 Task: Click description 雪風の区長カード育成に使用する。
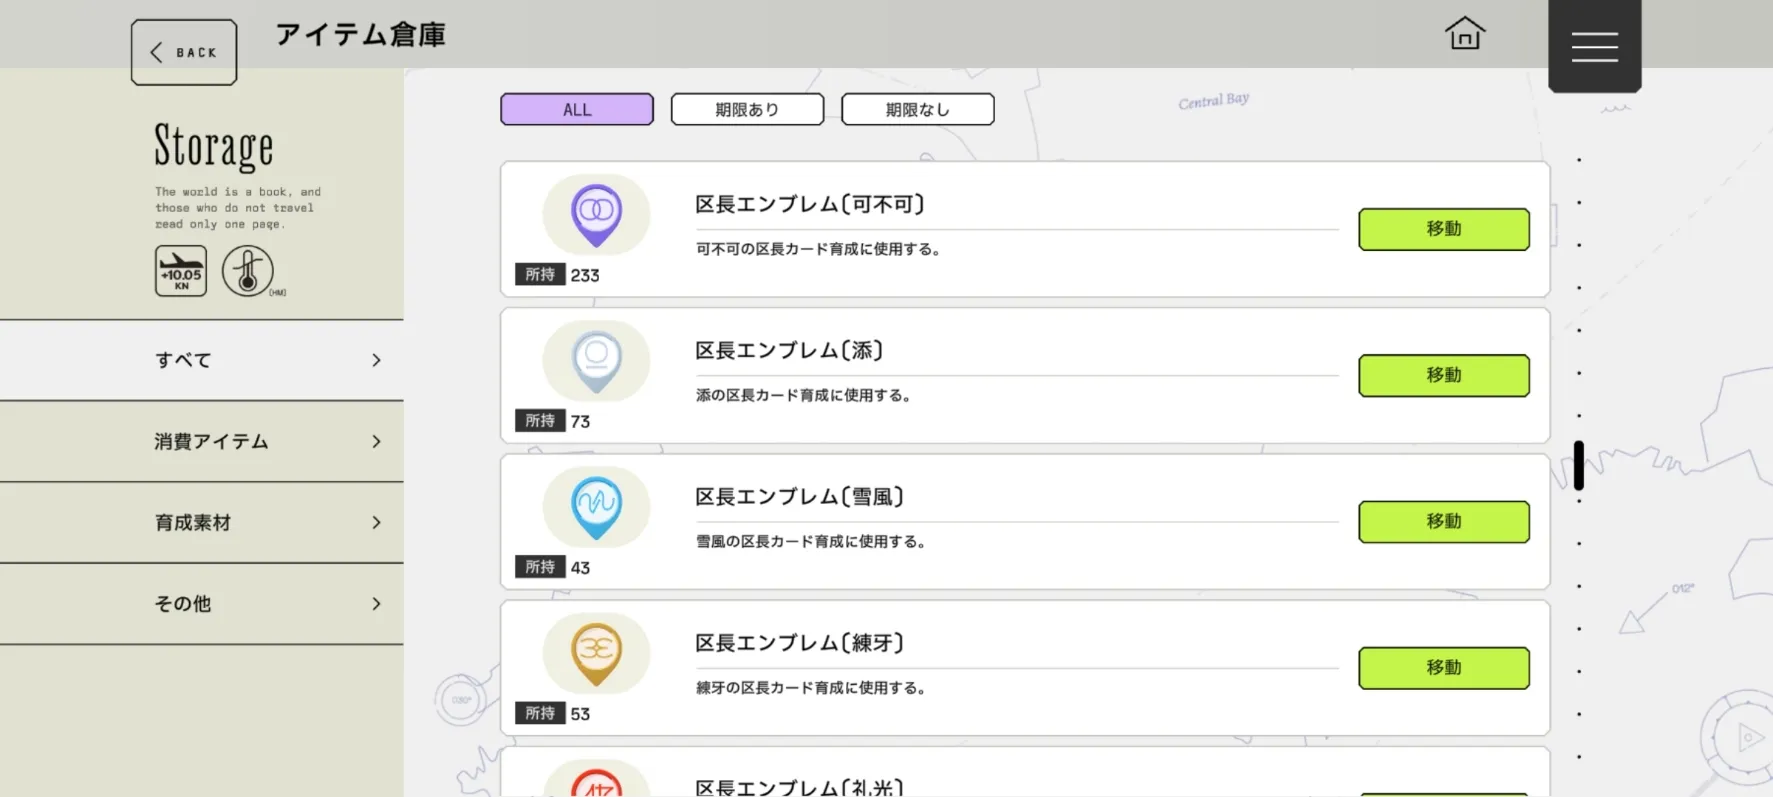click(x=811, y=541)
